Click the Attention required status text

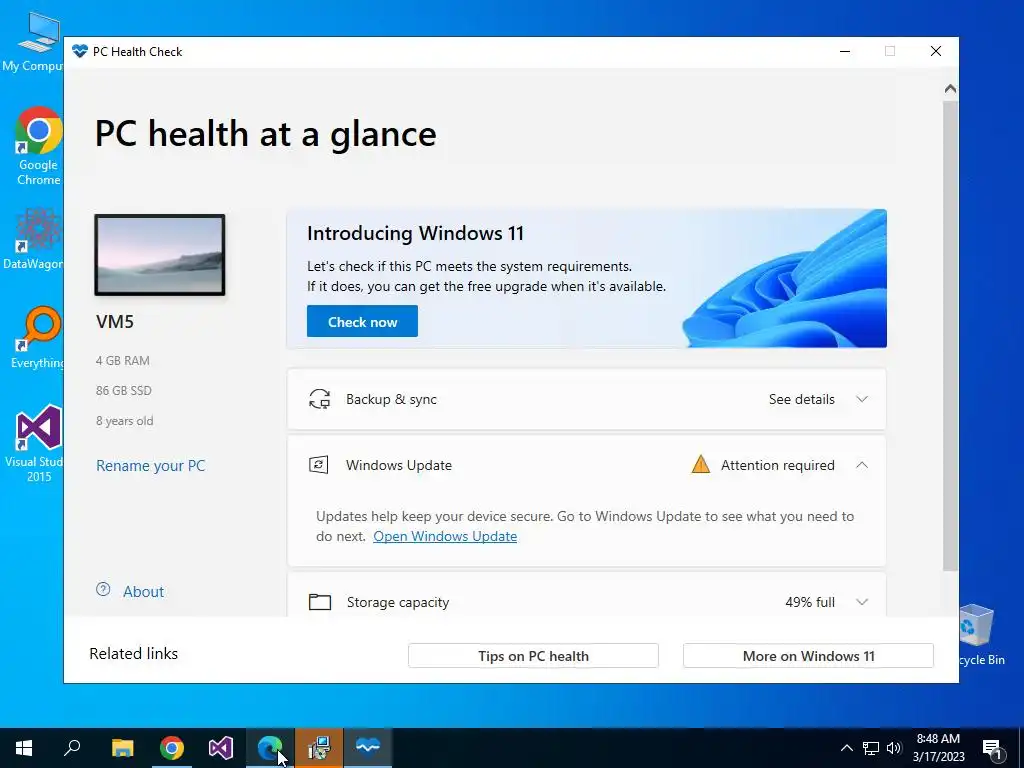click(778, 465)
